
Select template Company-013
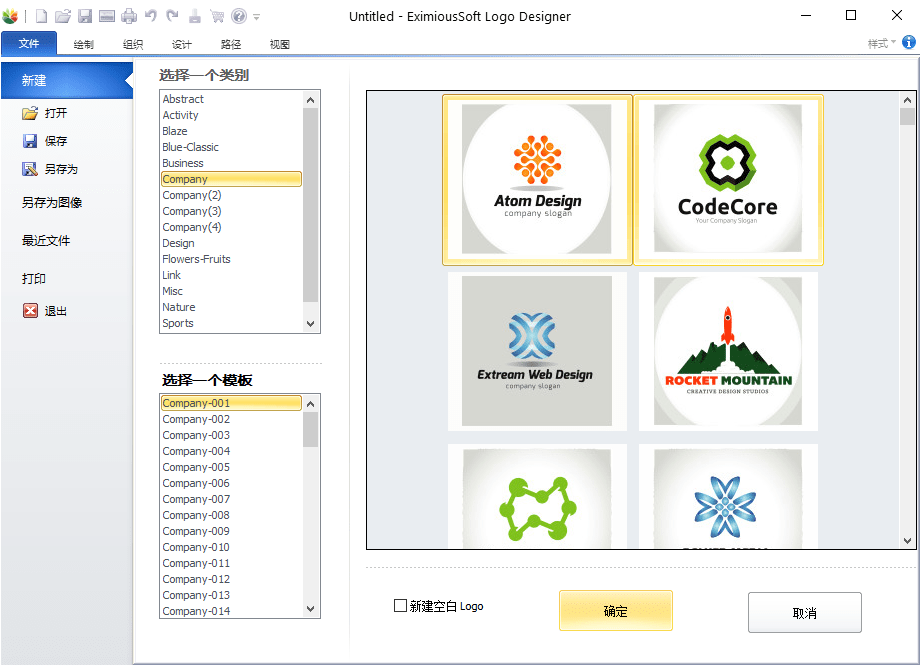point(231,596)
